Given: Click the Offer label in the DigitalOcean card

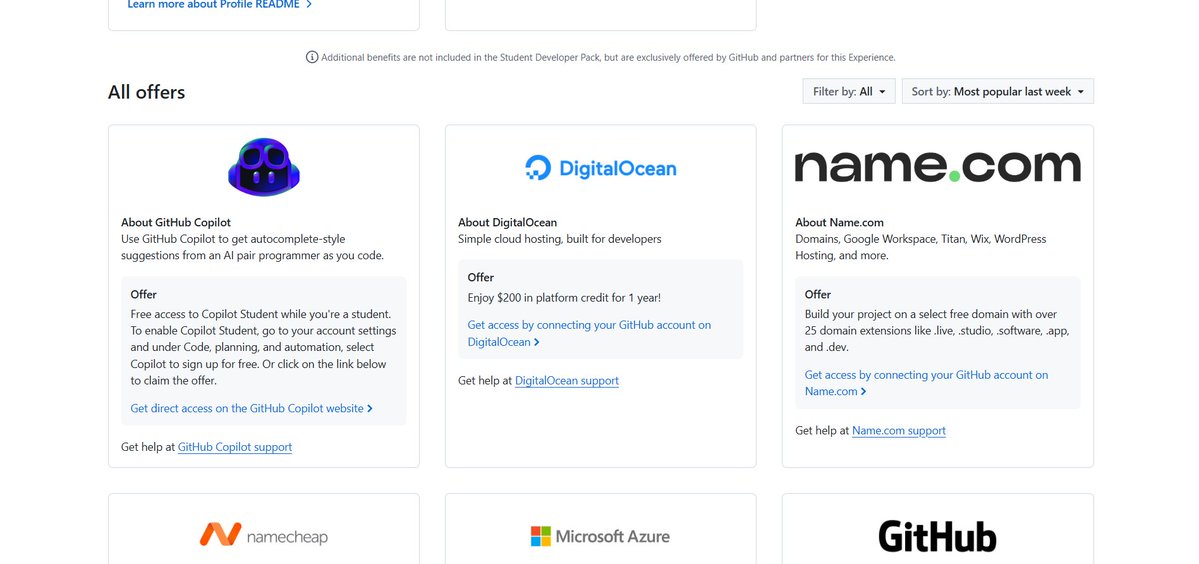Looking at the screenshot, I should tap(481, 277).
